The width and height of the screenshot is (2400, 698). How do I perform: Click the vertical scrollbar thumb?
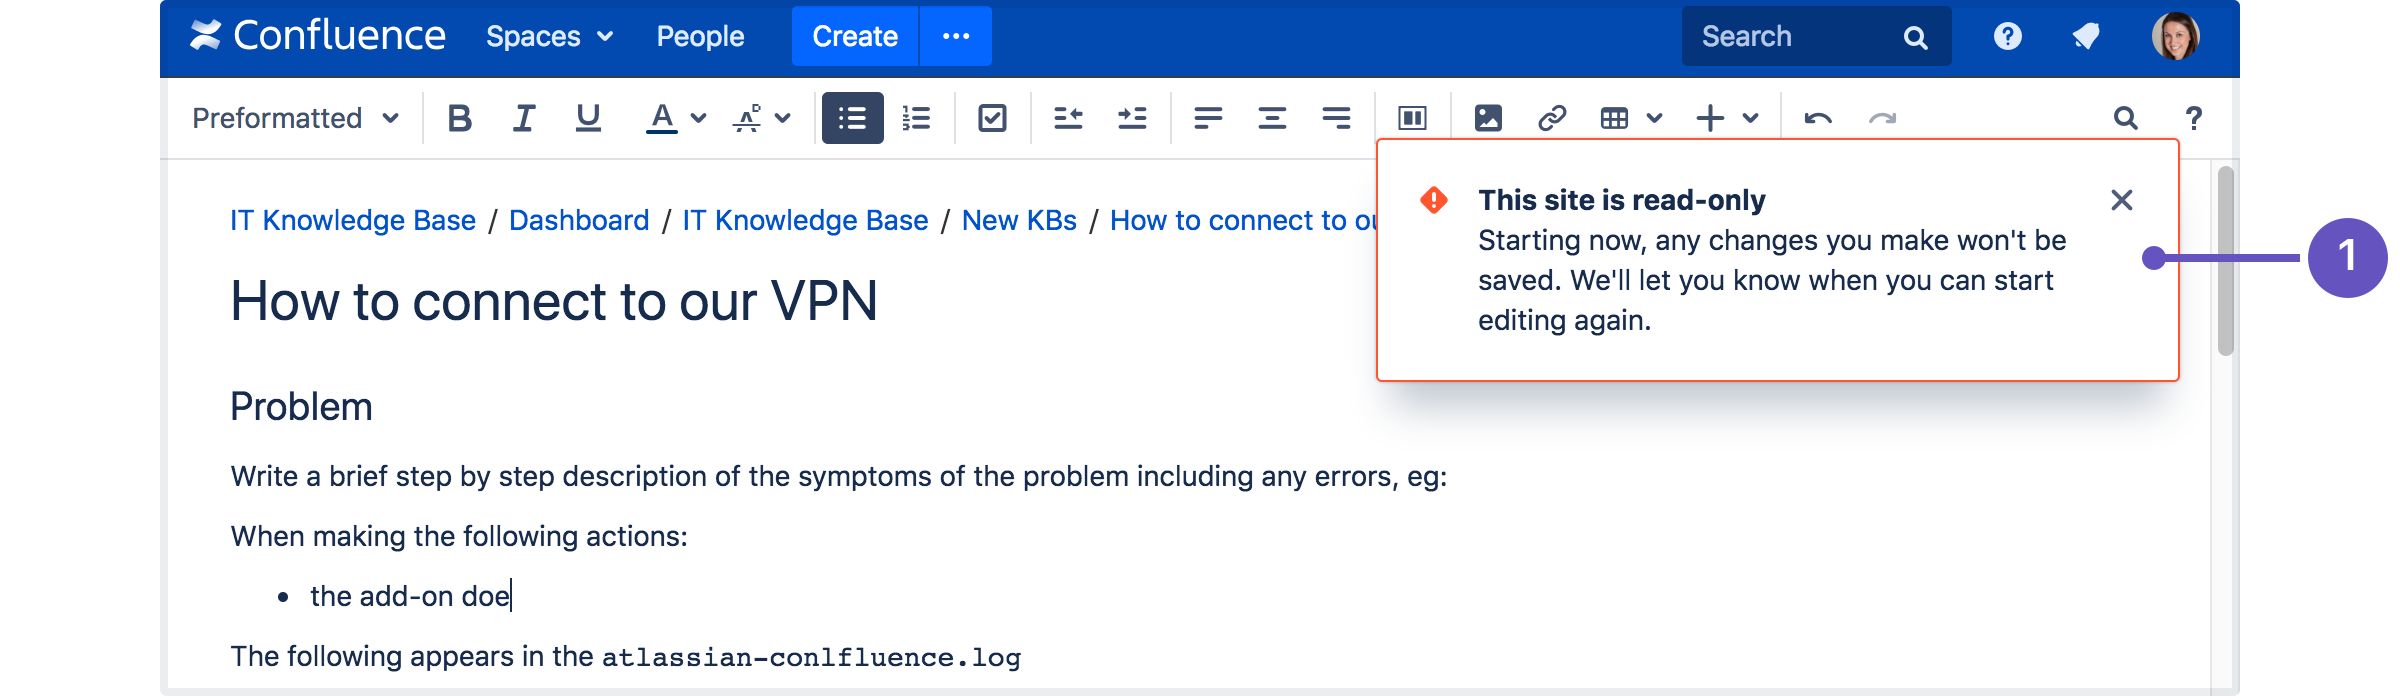2225,261
